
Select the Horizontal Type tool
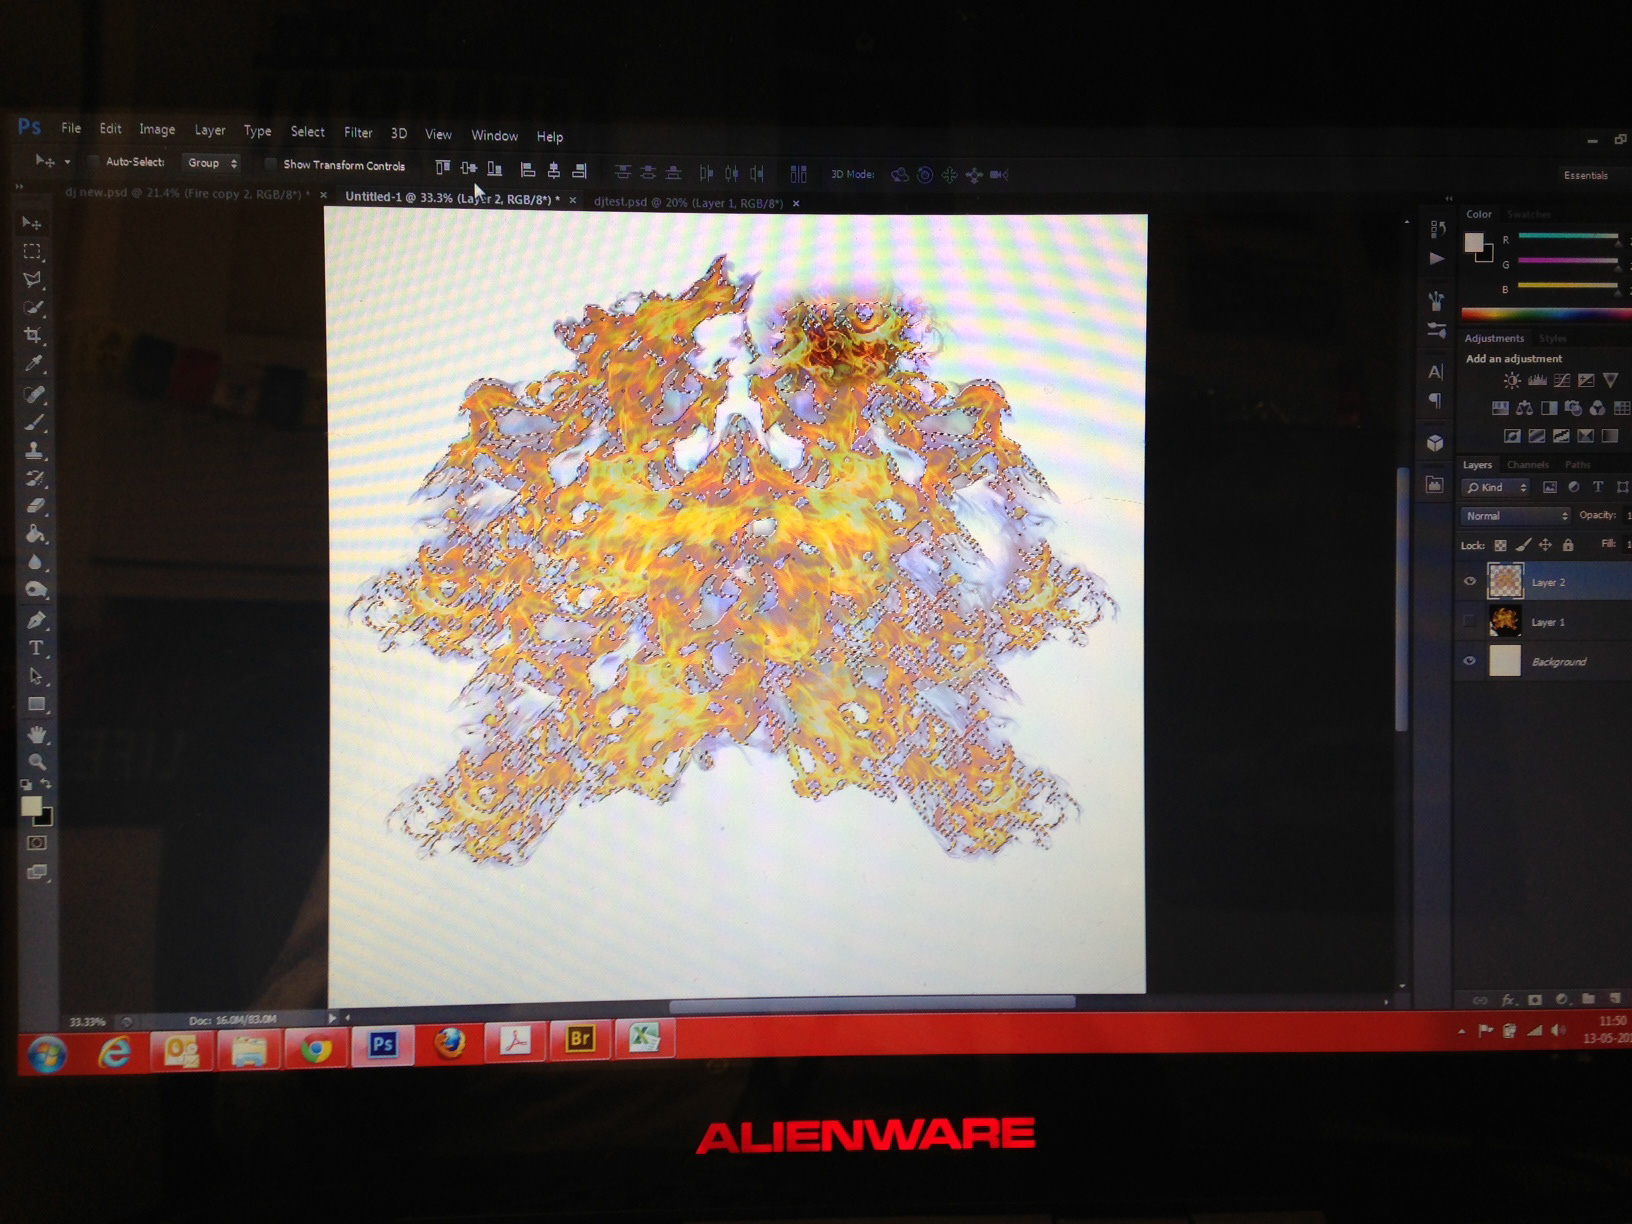click(36, 648)
